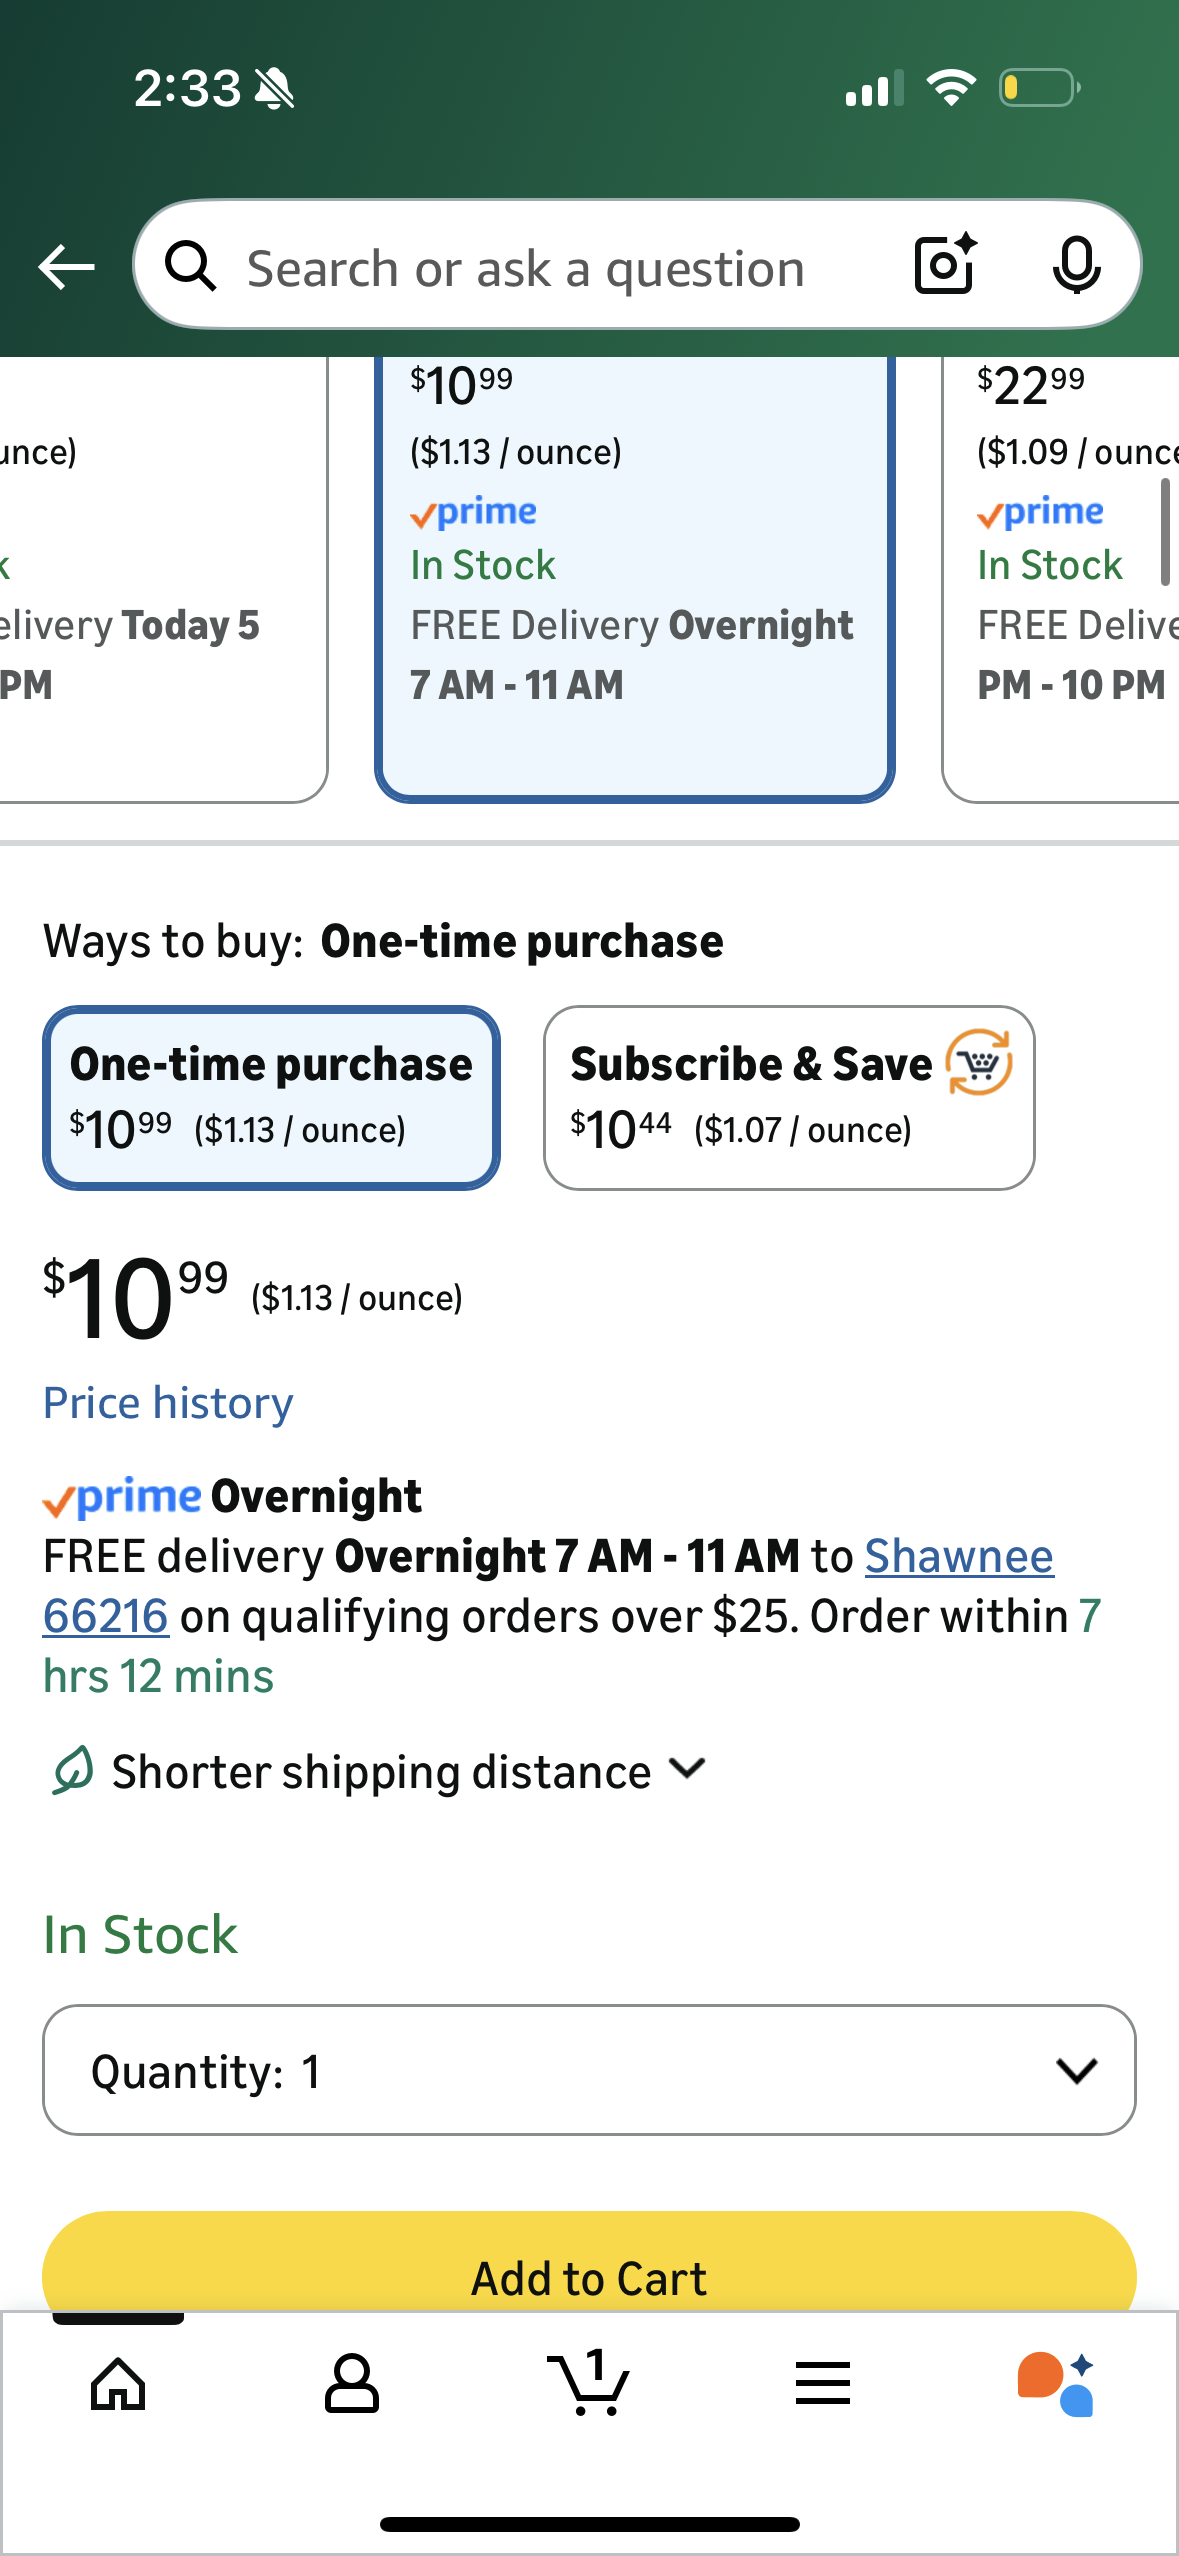The image size is (1179, 2556).
Task: Go to Home tab icon
Action: [118, 2384]
